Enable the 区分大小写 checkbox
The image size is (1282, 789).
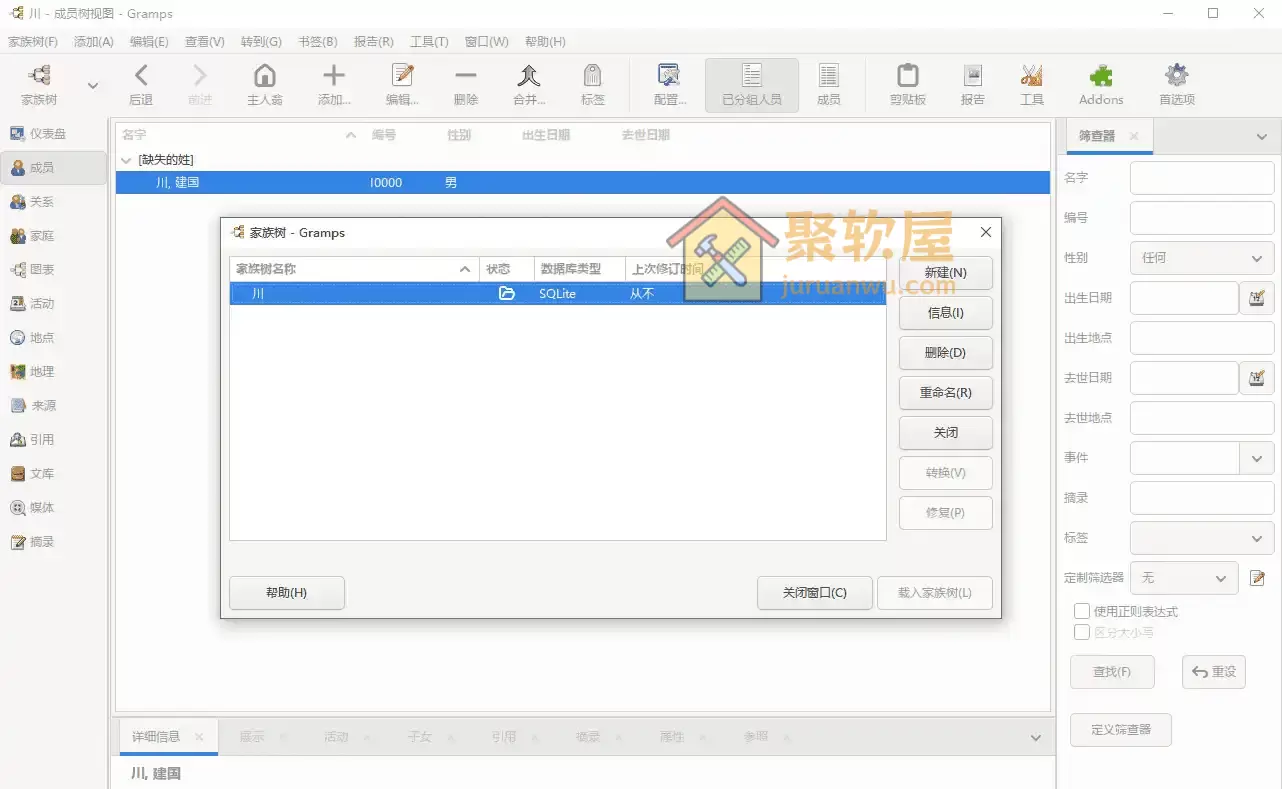point(1082,631)
